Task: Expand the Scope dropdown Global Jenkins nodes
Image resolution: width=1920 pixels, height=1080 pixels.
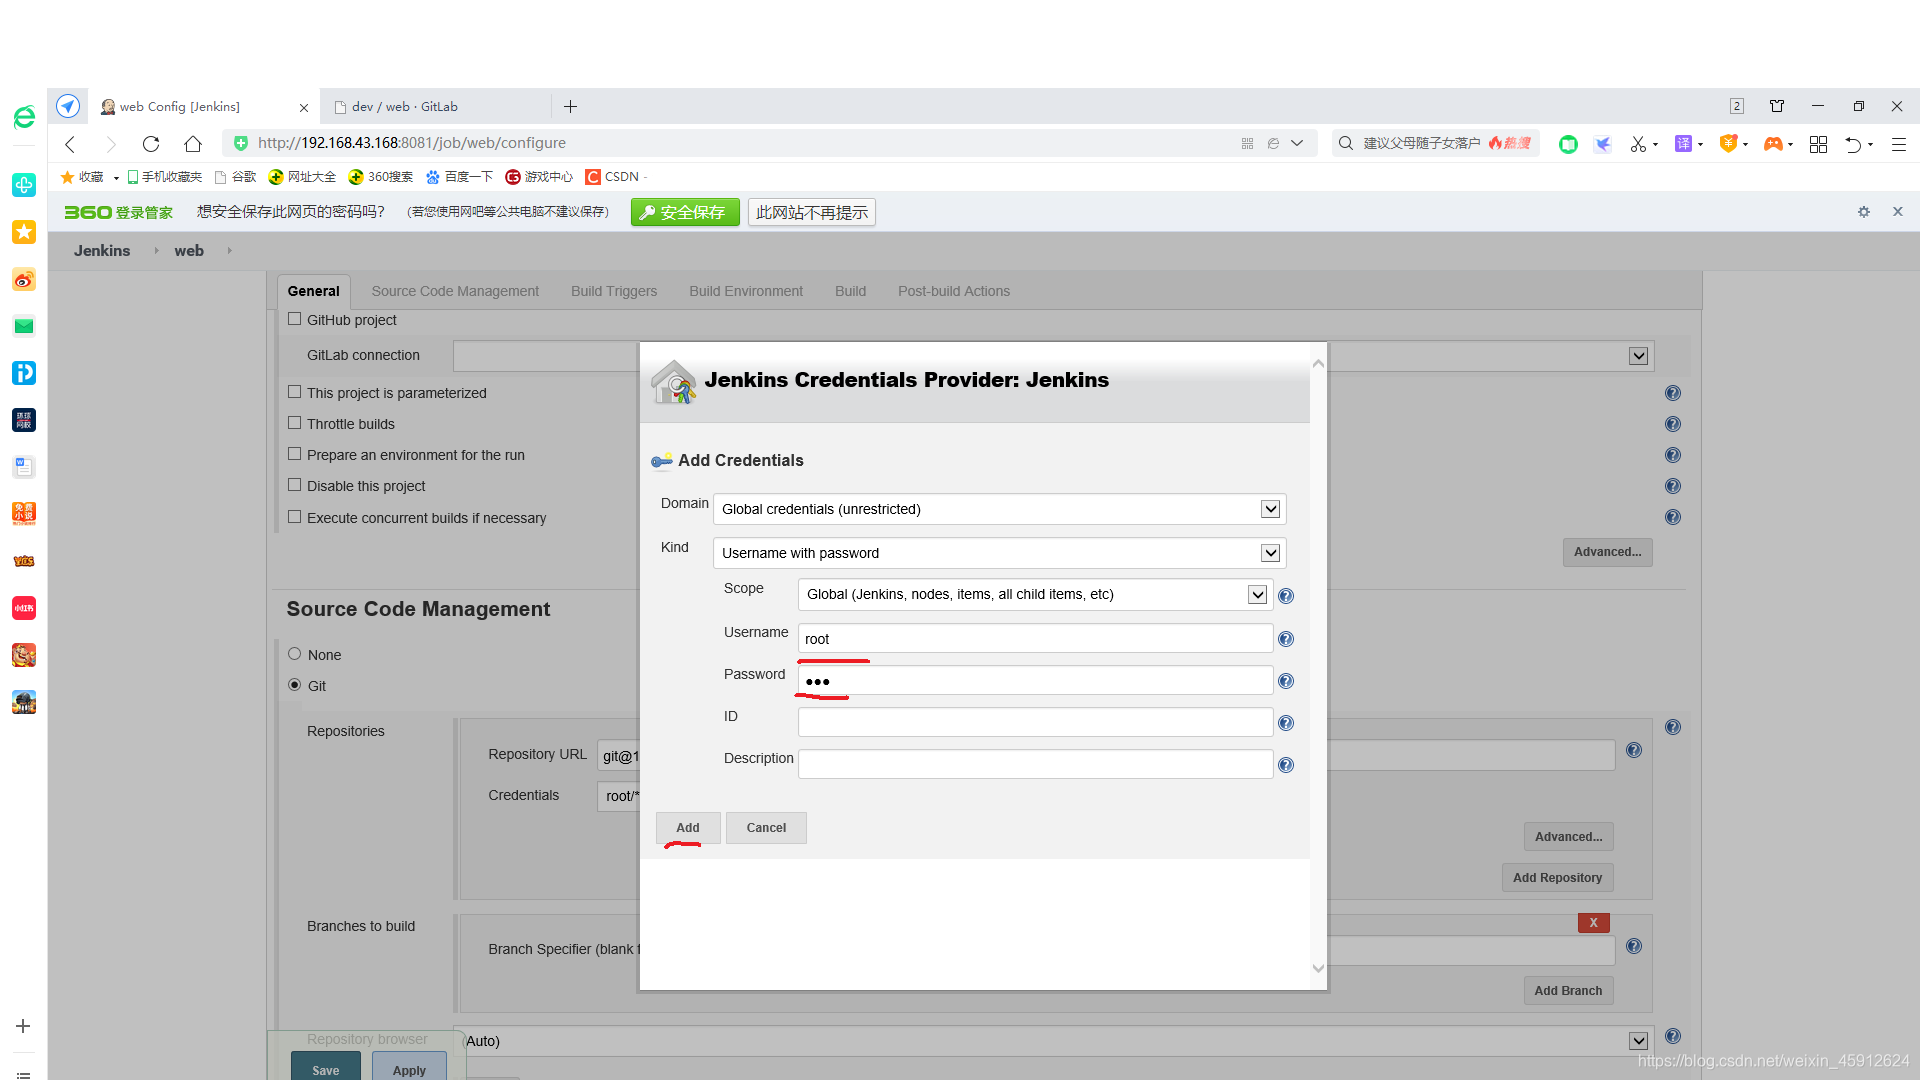Action: click(x=1257, y=595)
